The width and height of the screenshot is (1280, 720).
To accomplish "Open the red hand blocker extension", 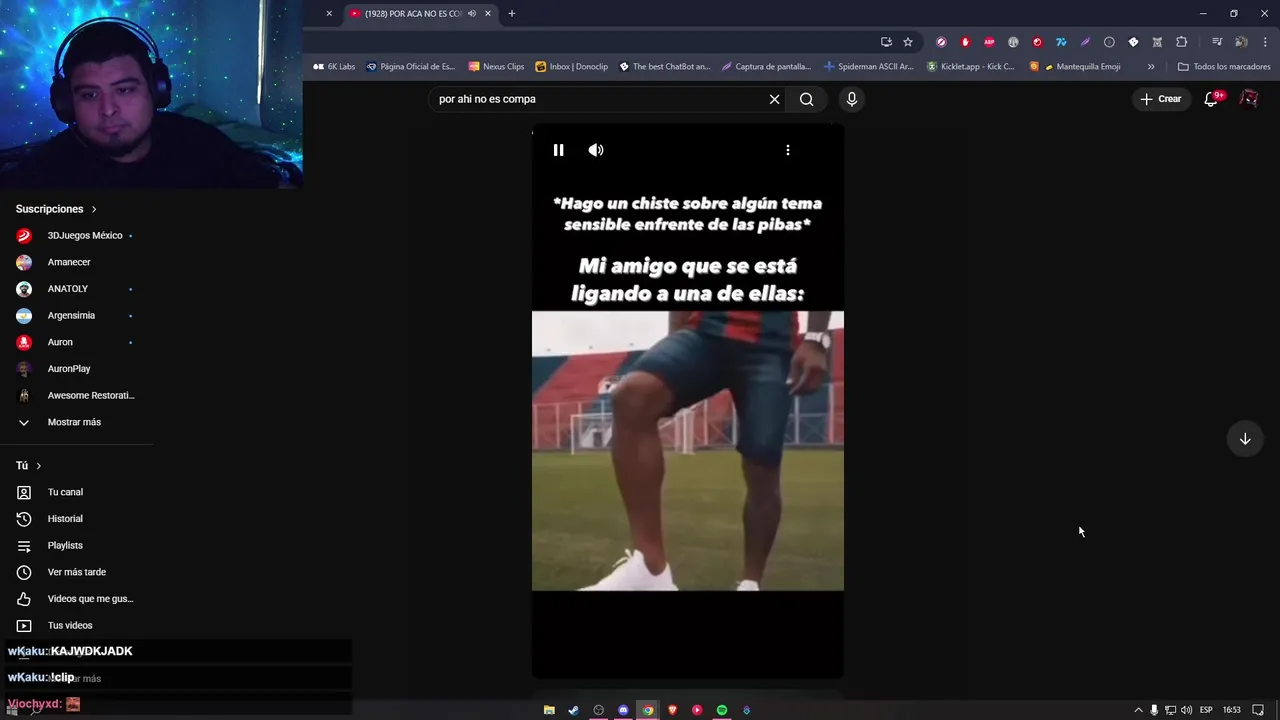I will 965,42.
